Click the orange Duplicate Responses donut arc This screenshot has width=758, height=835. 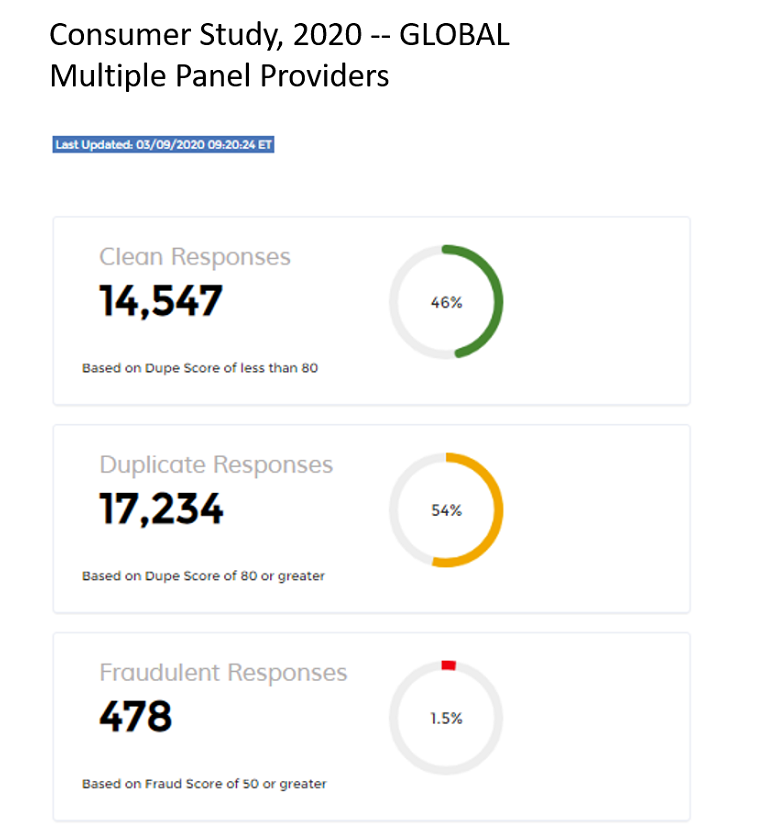tap(496, 510)
